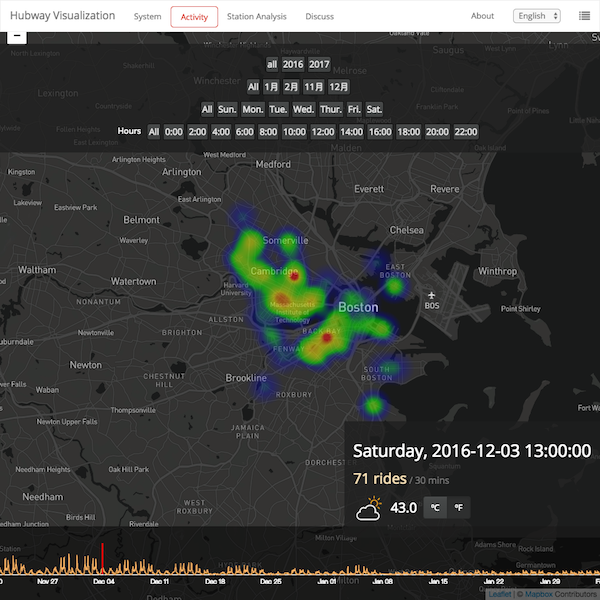Choose the 10:00 hour filter

[294, 132]
